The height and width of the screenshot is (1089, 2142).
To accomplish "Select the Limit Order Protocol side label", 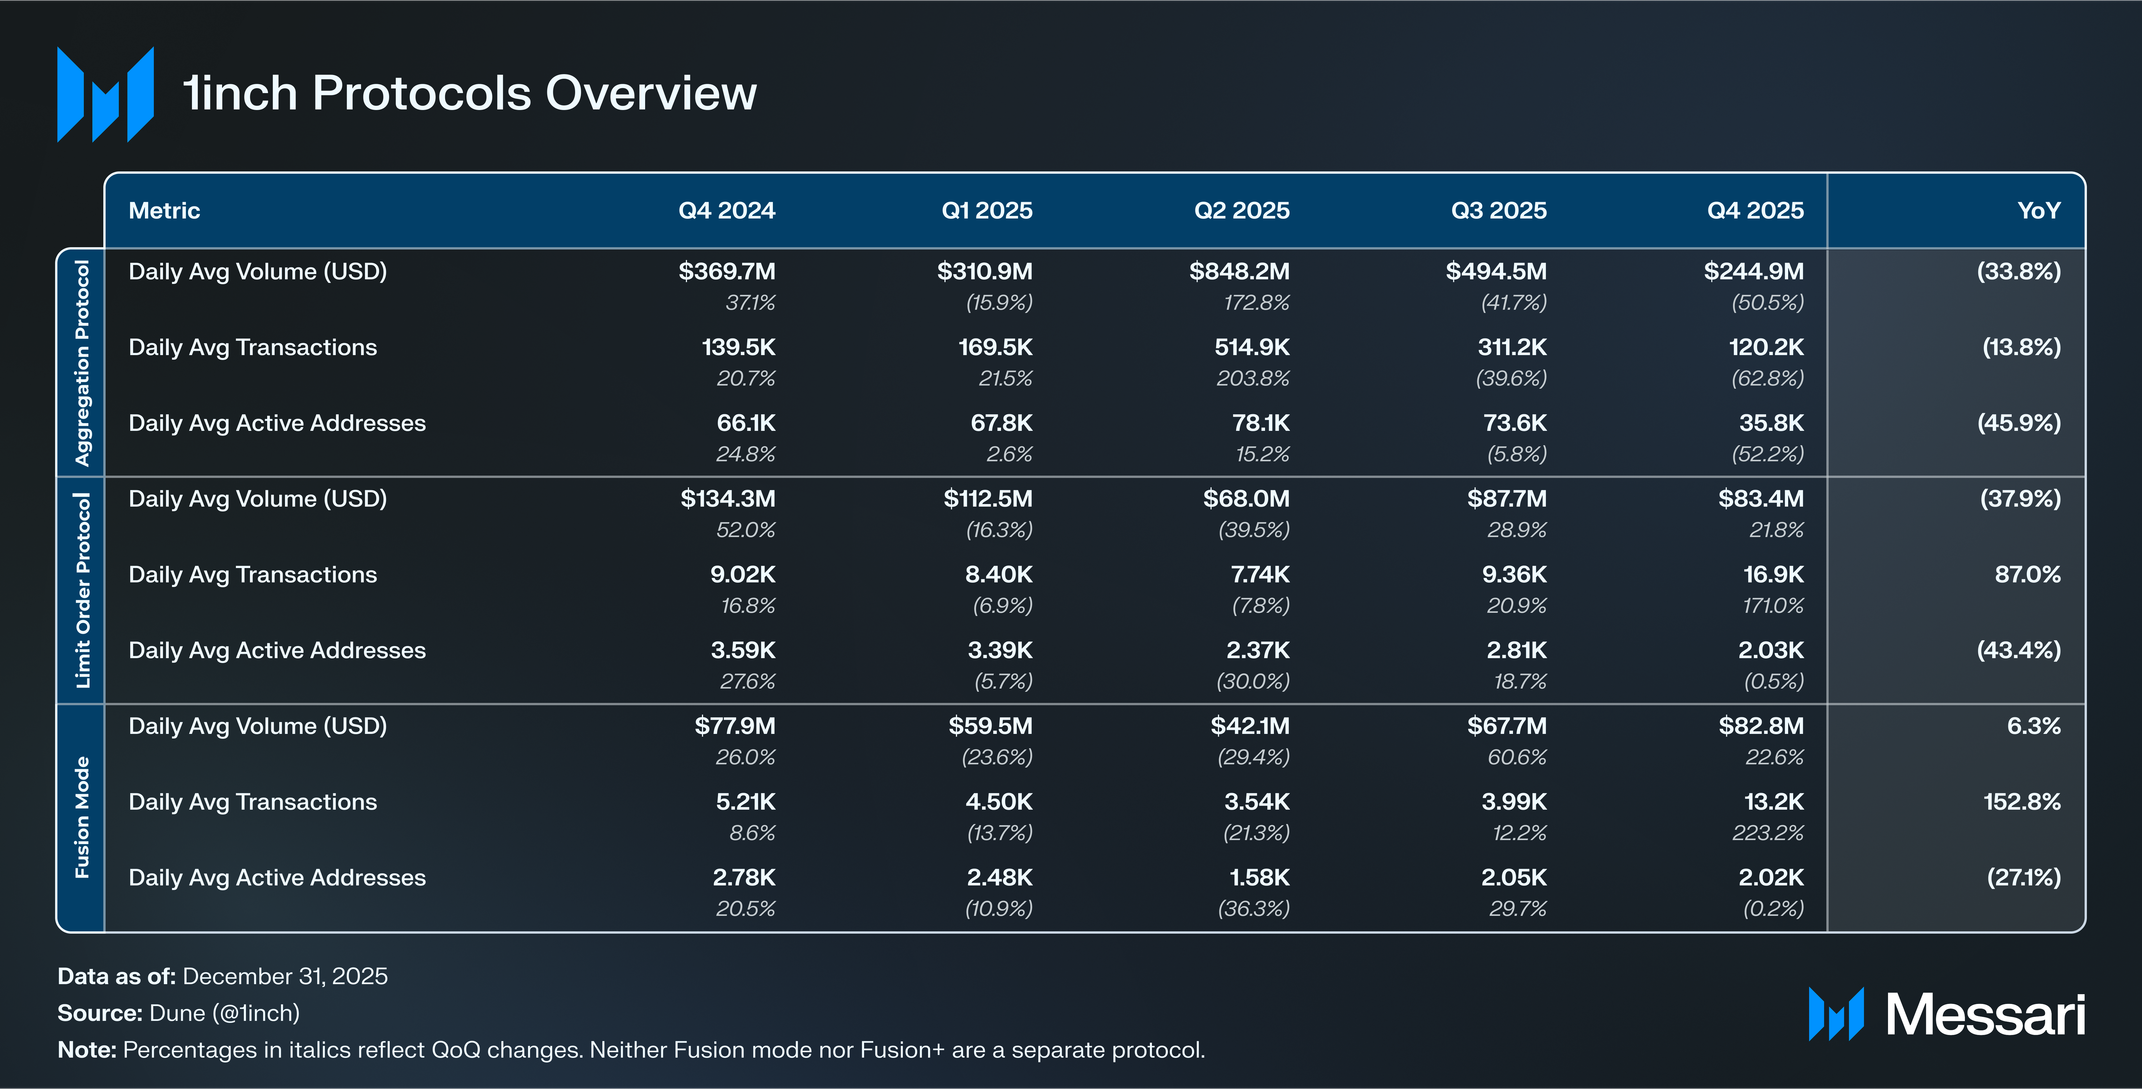I will pos(82,590).
